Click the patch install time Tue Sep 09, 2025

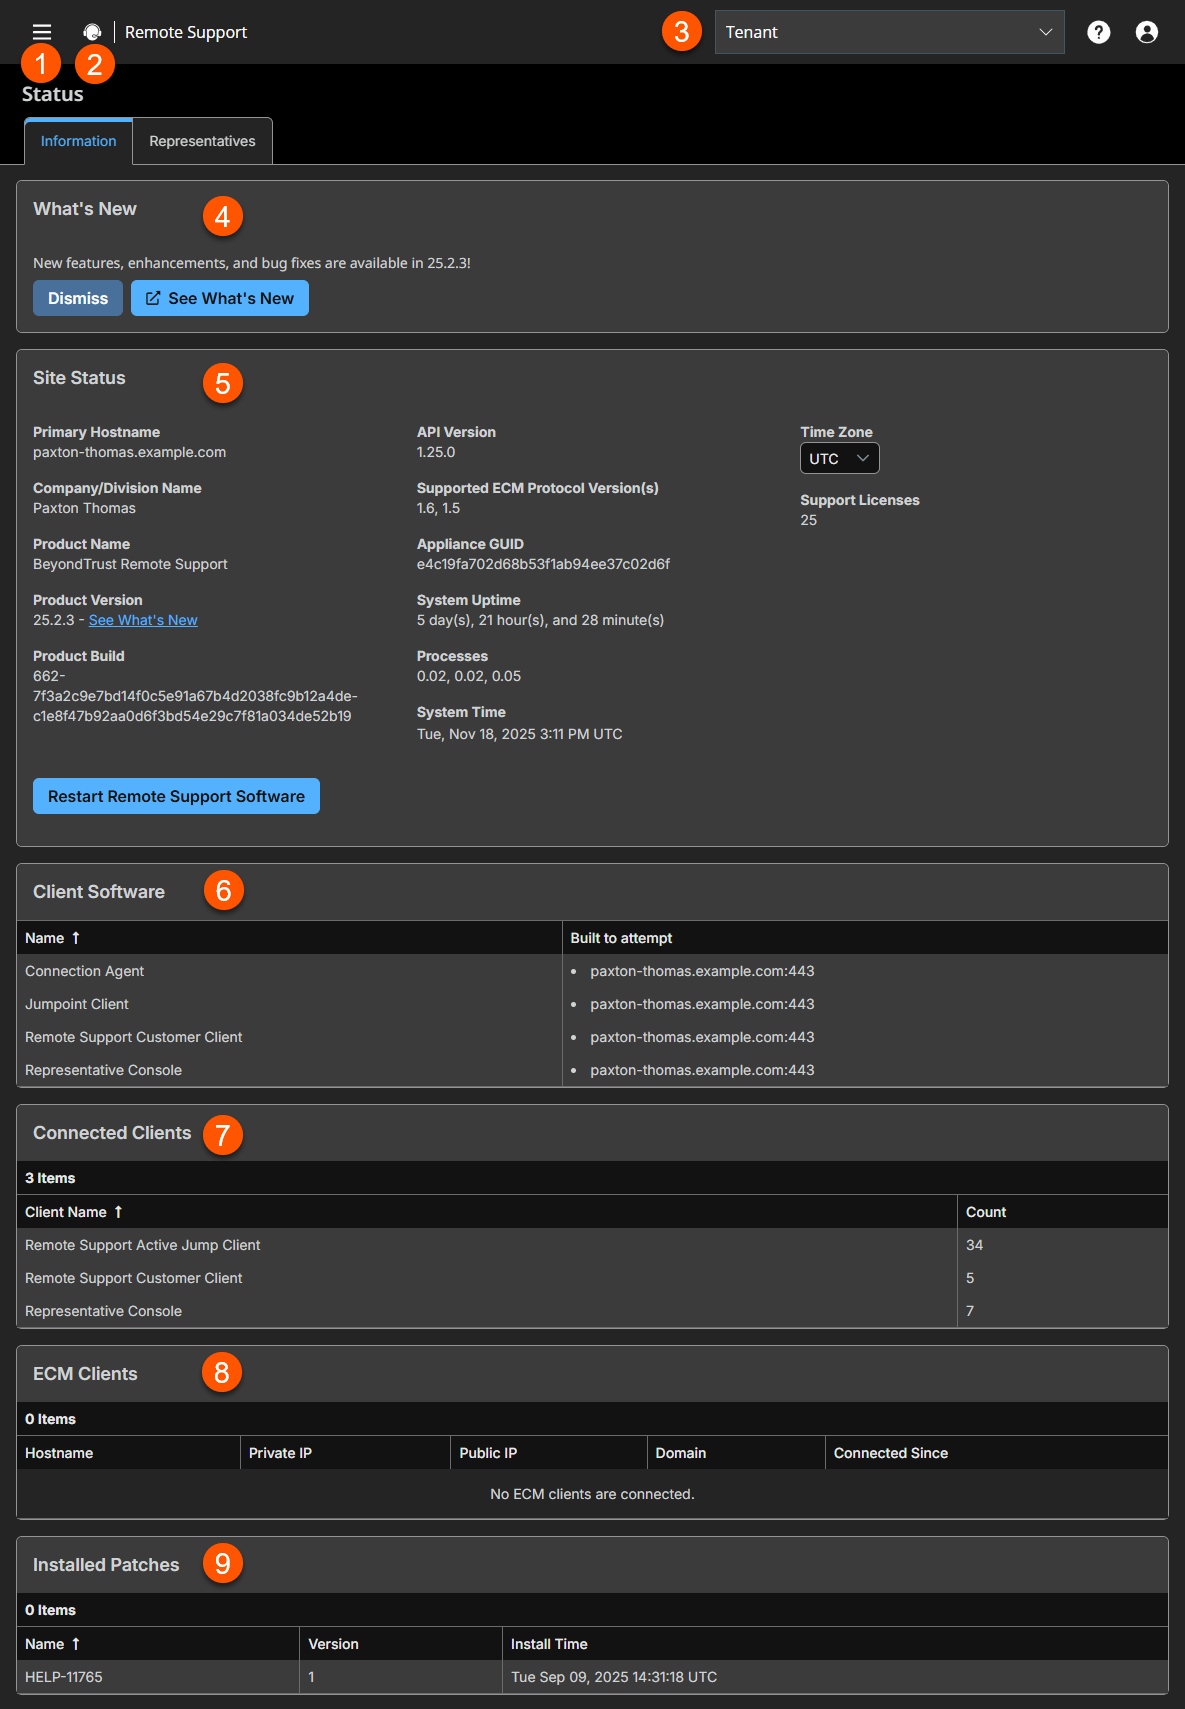(614, 1677)
